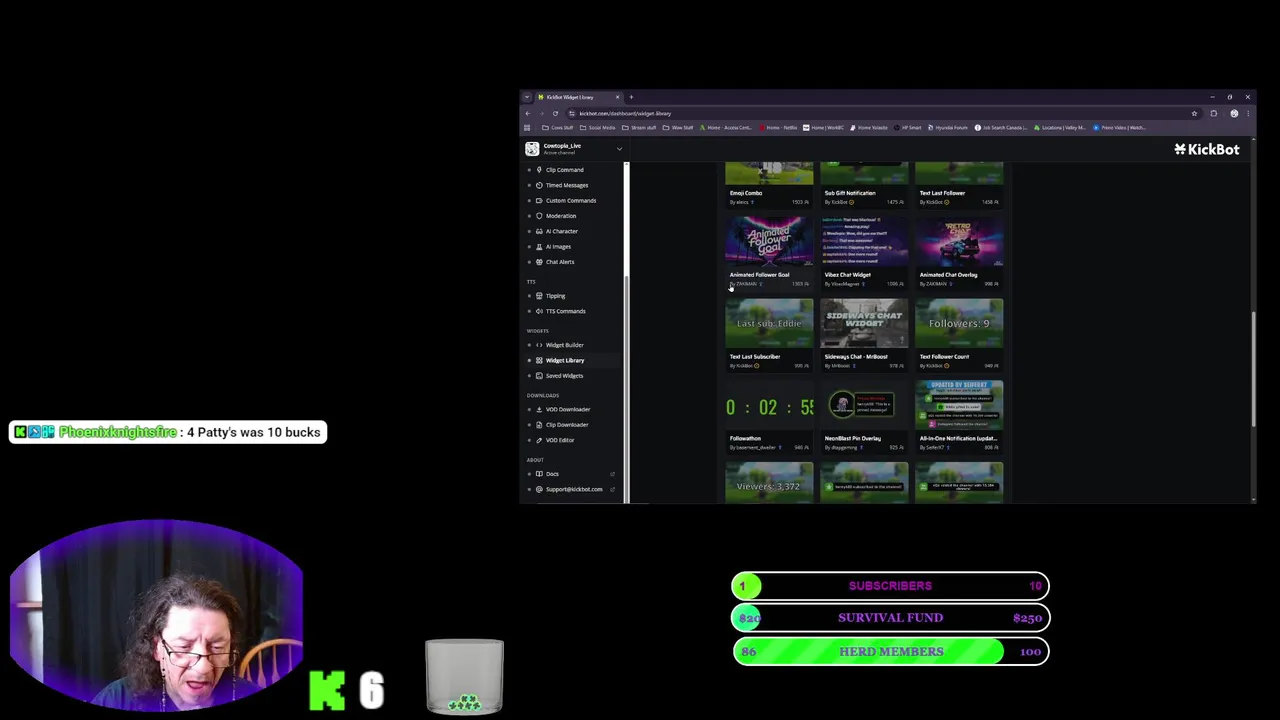Open Custom Commands in the sidebar
Viewport: 1280px width, 720px height.
coord(570,200)
